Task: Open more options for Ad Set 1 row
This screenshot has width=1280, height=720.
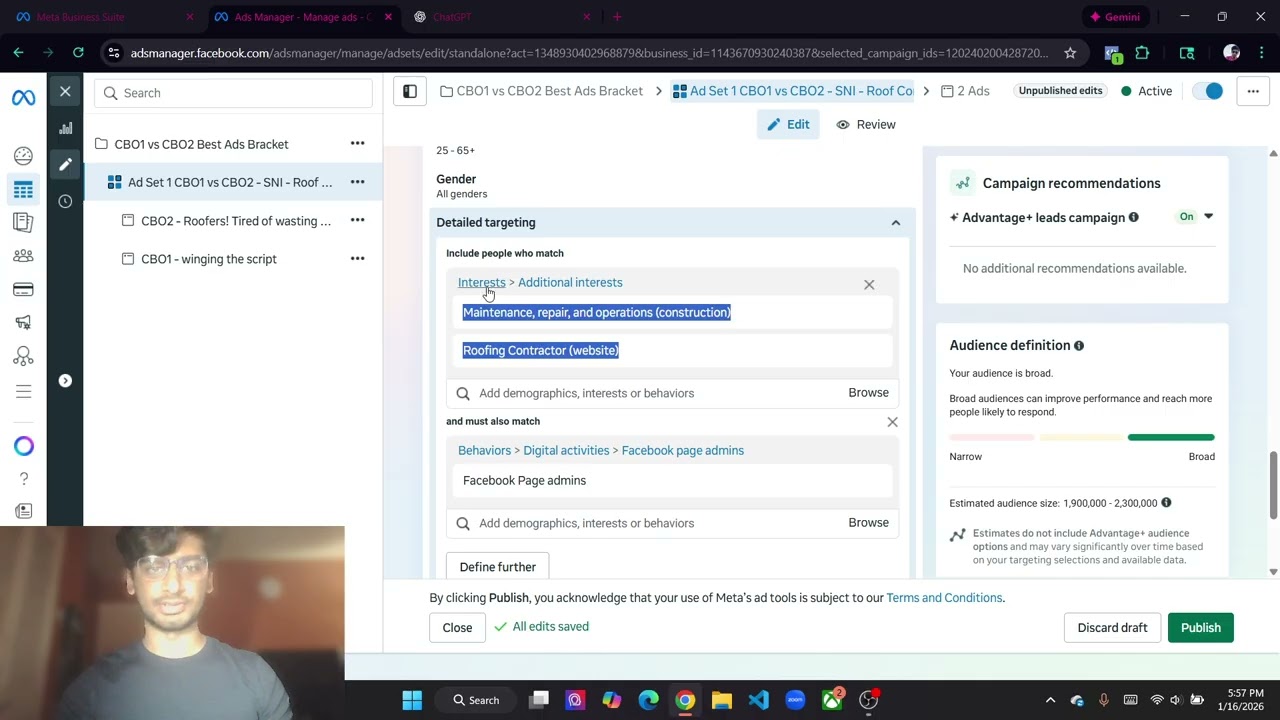Action: [357, 182]
